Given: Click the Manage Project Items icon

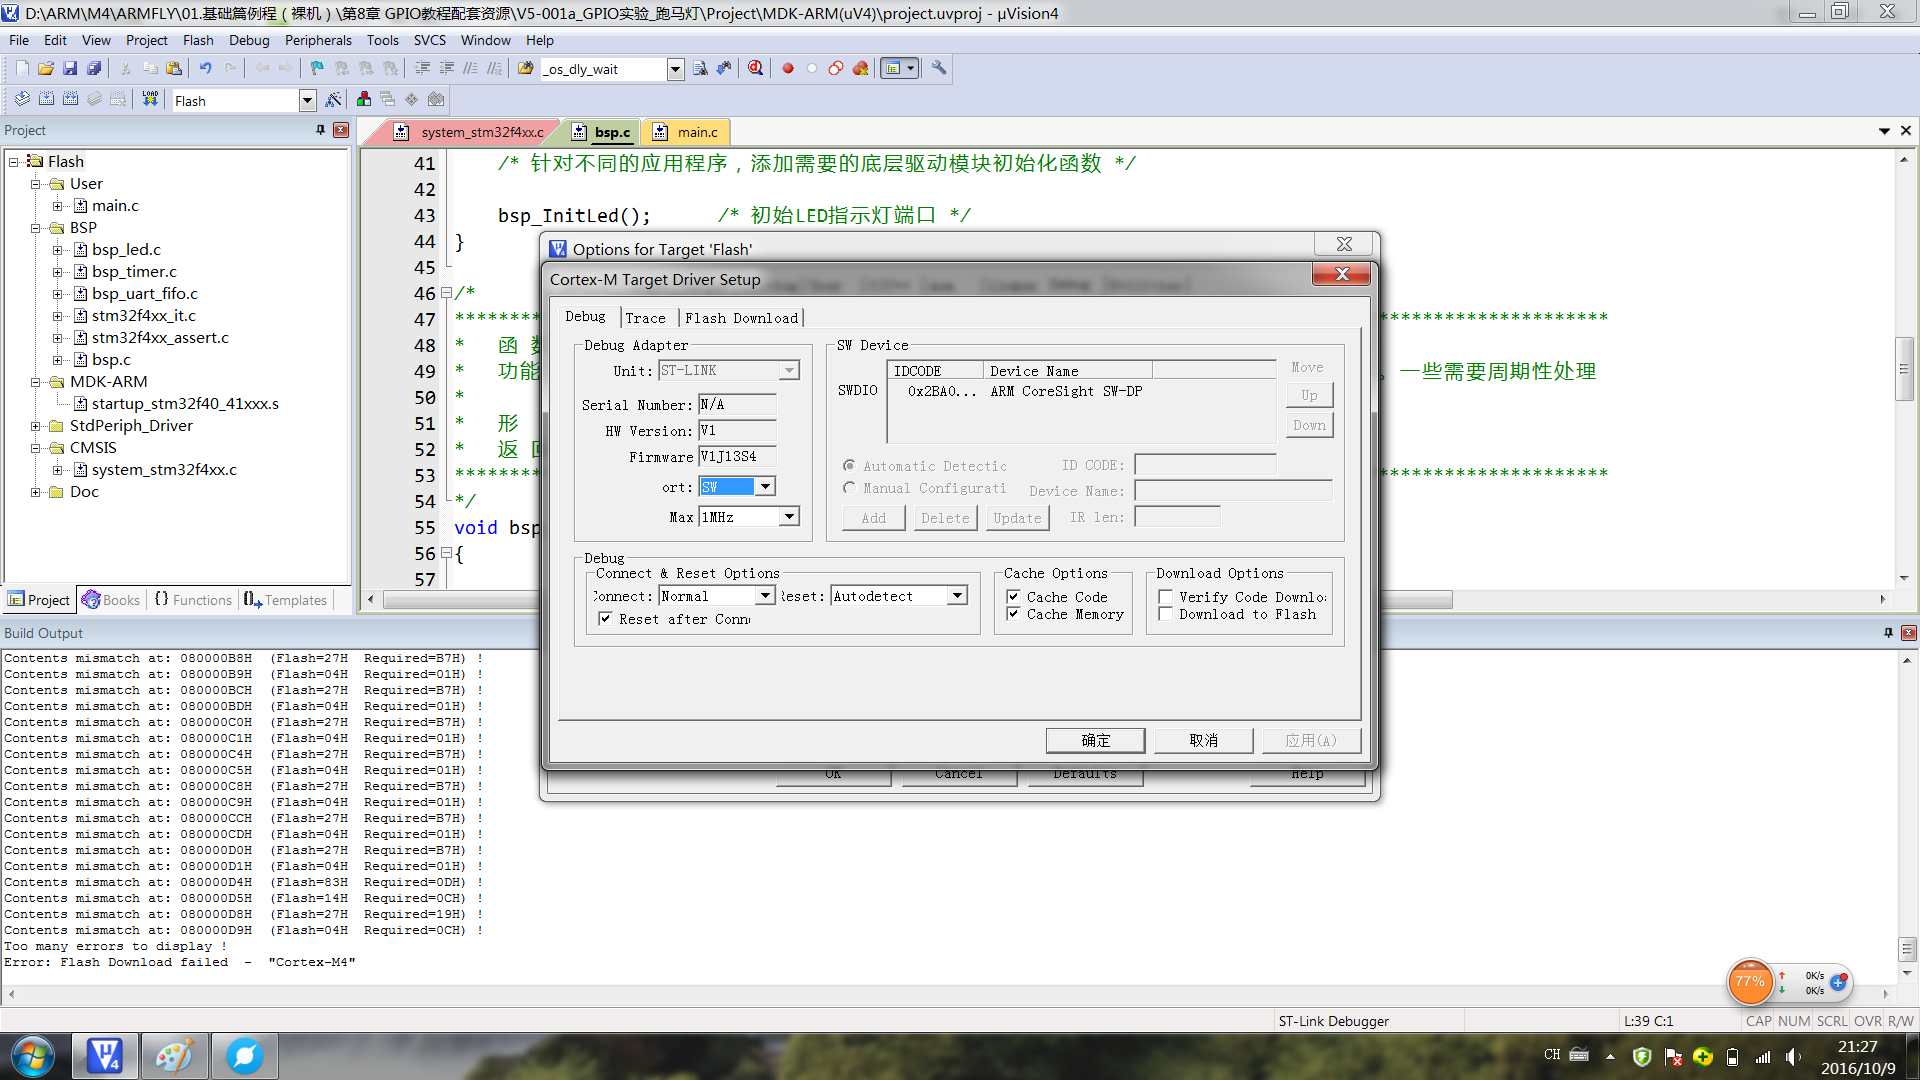Looking at the screenshot, I should point(364,99).
